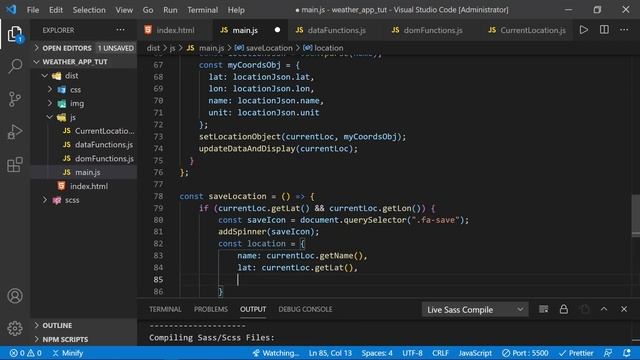Screen dimensions: 640x360
Task: Switch to the domFunctions.js editor tab
Action: coord(433,30)
